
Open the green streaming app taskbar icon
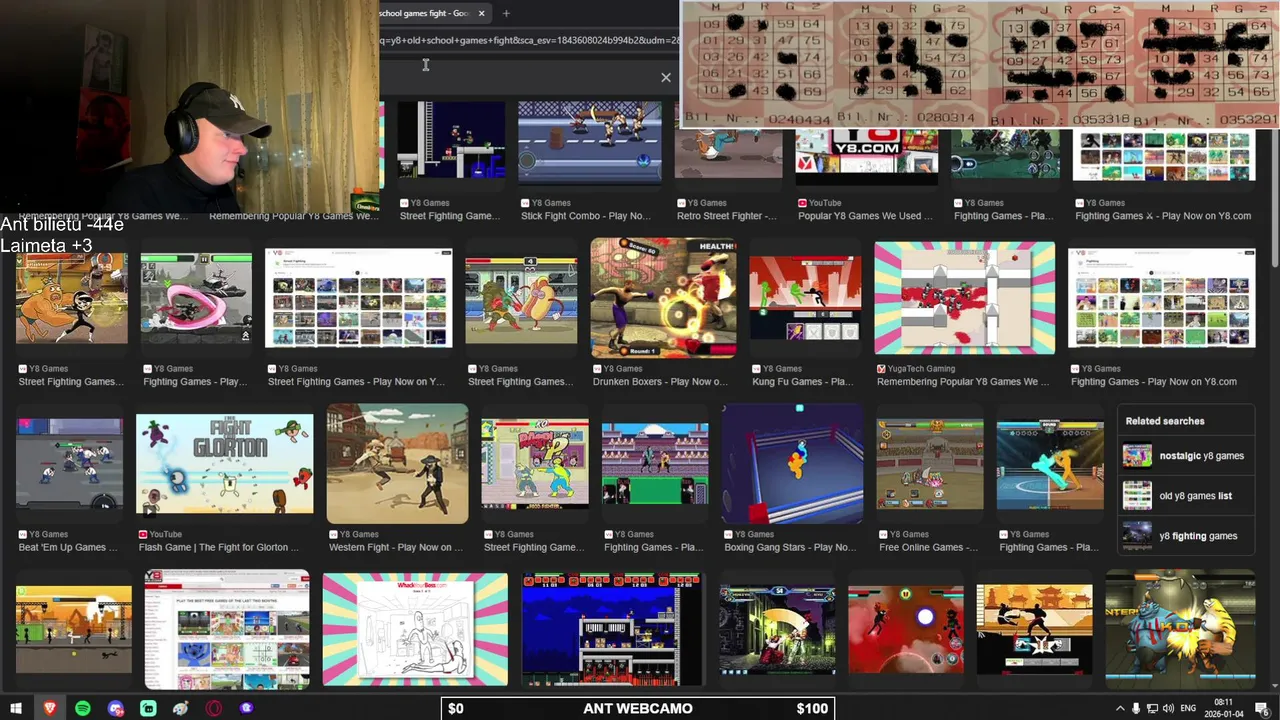[148, 708]
